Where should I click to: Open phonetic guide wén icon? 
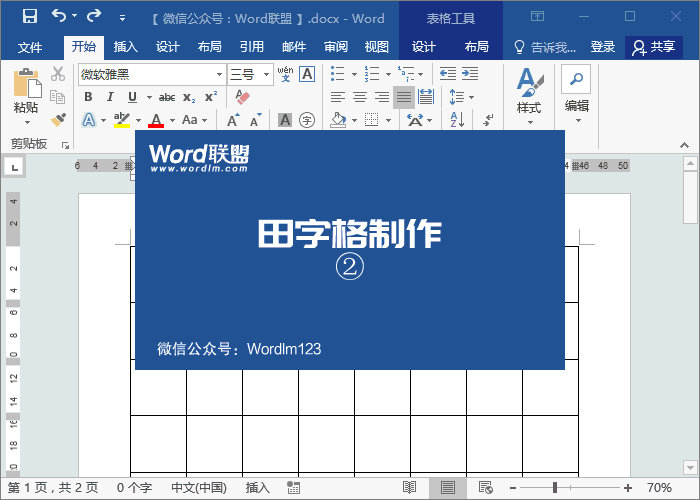[285, 74]
